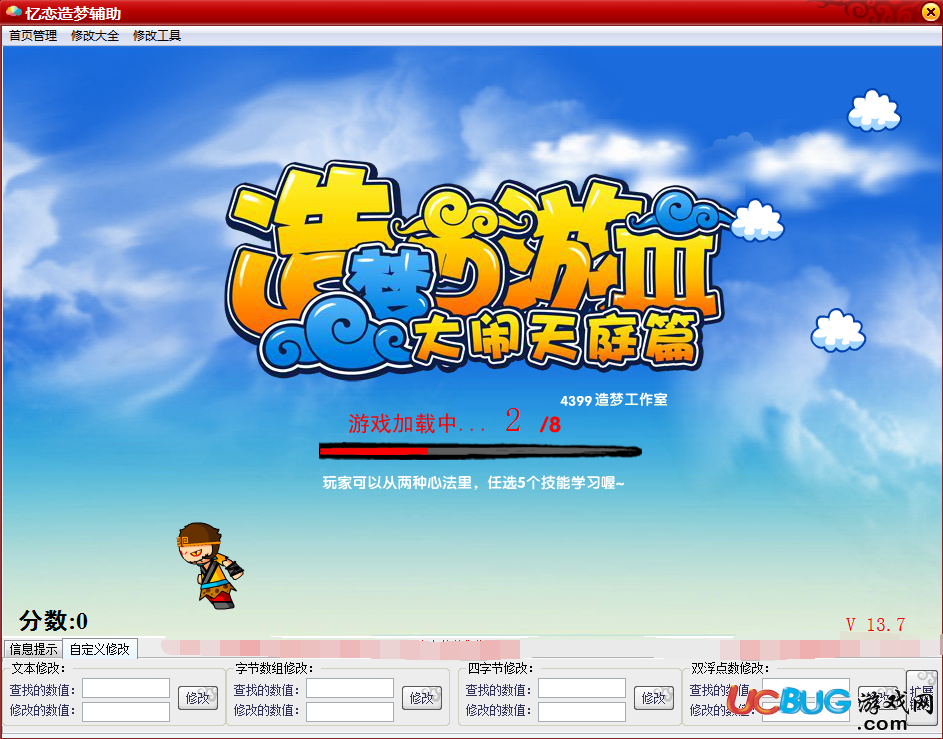Open the 修改大全 menu
Viewport: 943px width, 739px height.
pyautogui.click(x=95, y=35)
